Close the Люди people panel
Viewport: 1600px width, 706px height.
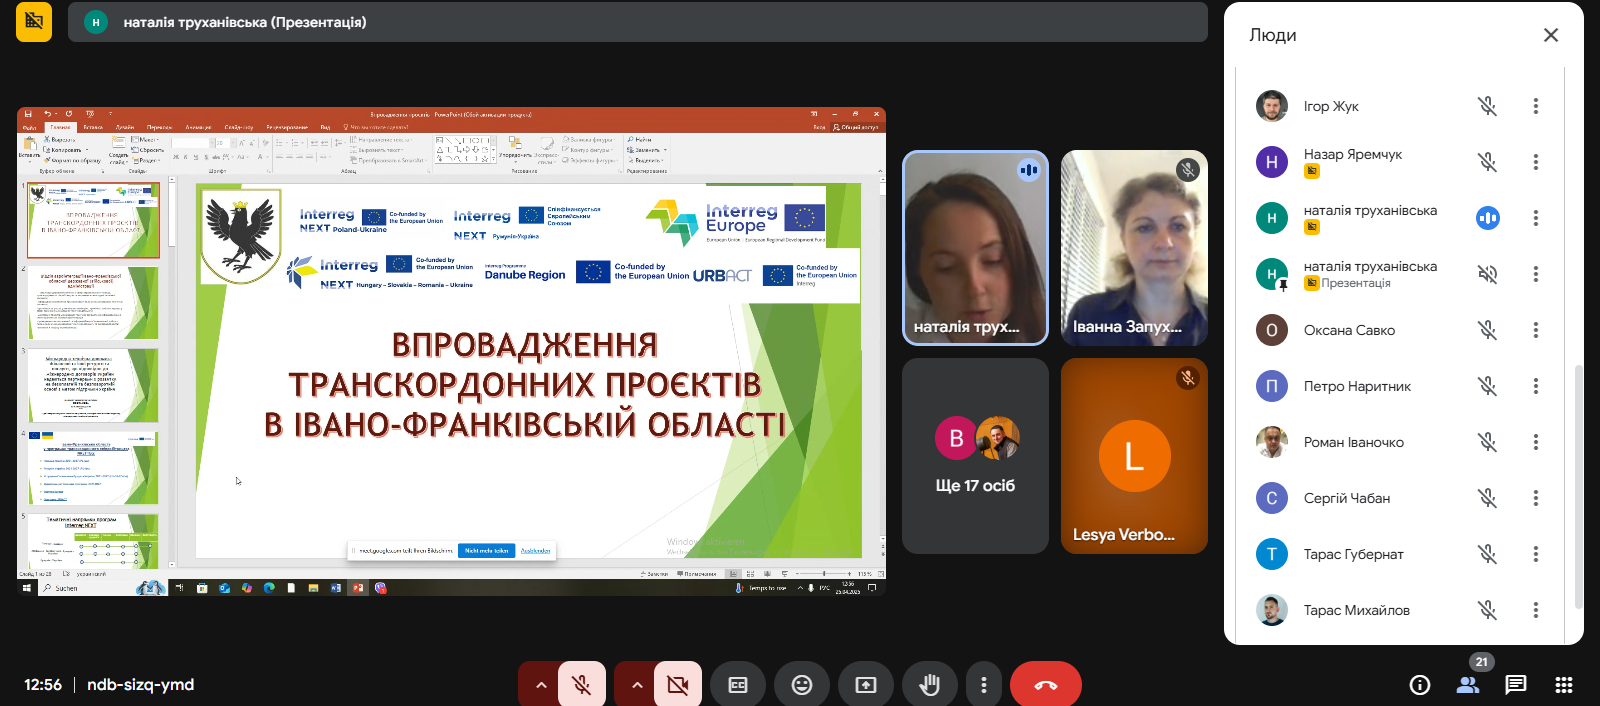tap(1551, 35)
